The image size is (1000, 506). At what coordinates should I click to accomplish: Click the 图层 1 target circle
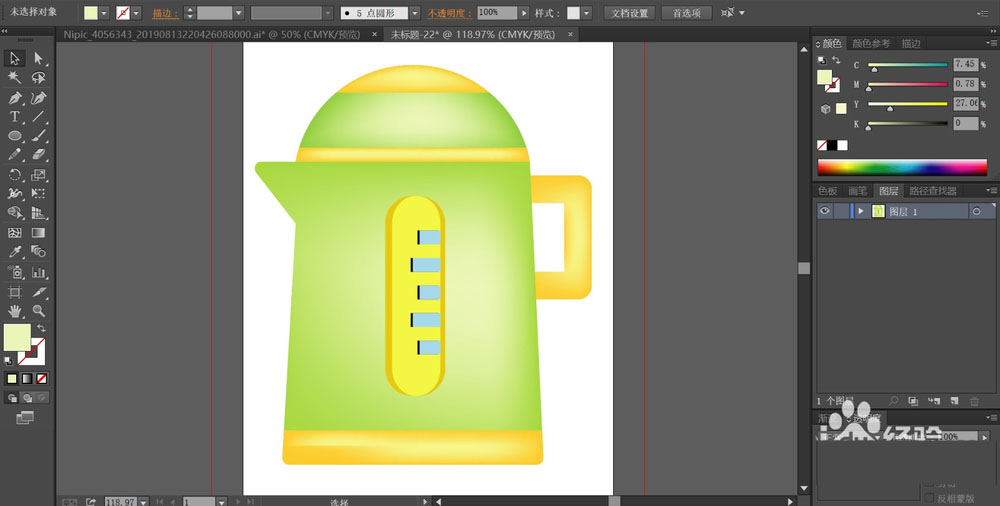(x=976, y=211)
